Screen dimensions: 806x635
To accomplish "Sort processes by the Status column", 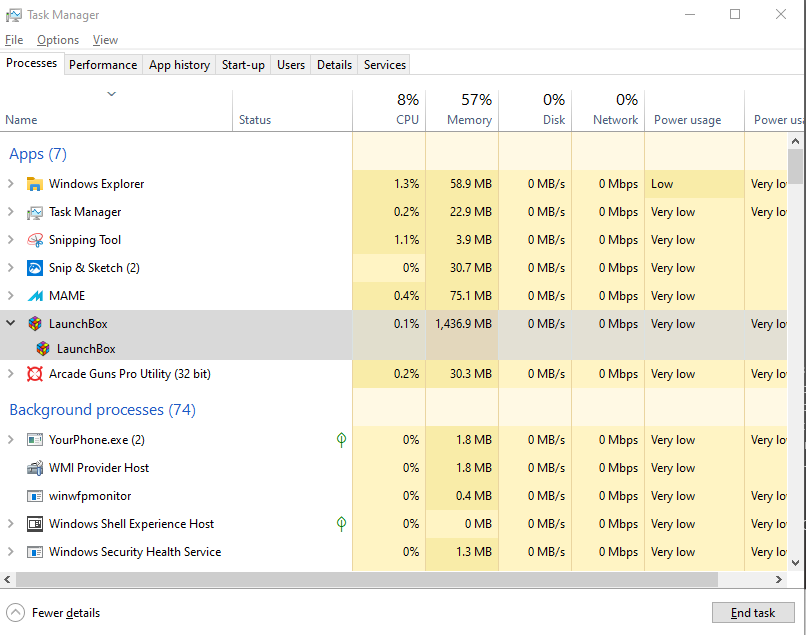I will pyautogui.click(x=292, y=111).
